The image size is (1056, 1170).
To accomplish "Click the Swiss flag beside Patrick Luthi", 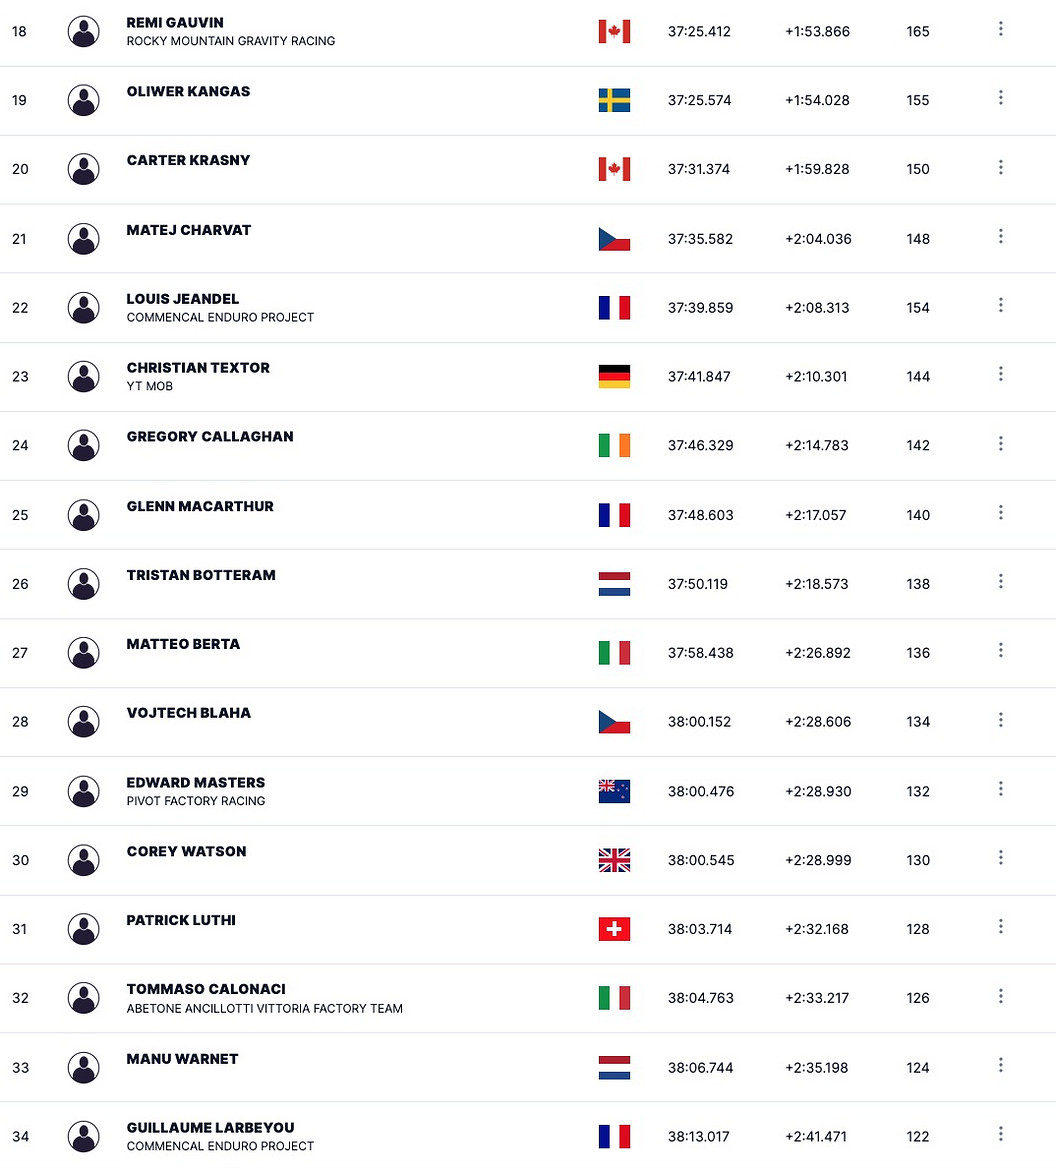I will pyautogui.click(x=614, y=929).
